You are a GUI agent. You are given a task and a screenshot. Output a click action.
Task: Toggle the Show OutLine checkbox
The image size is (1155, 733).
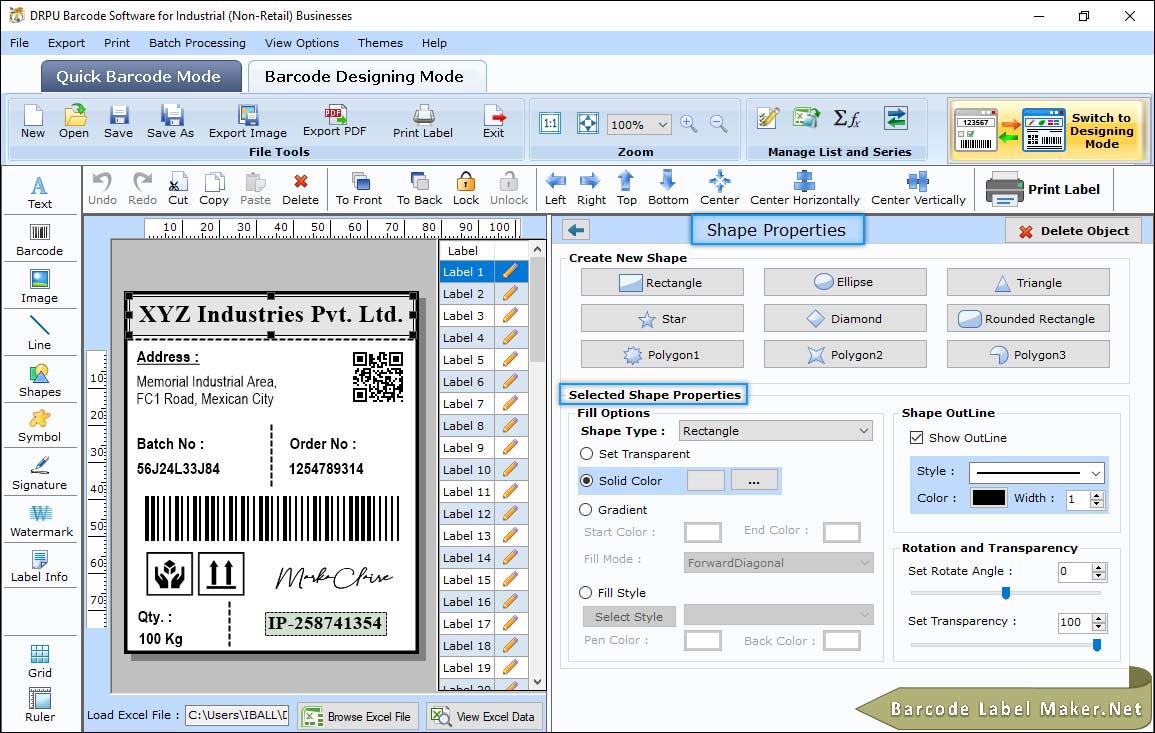pyautogui.click(x=916, y=438)
